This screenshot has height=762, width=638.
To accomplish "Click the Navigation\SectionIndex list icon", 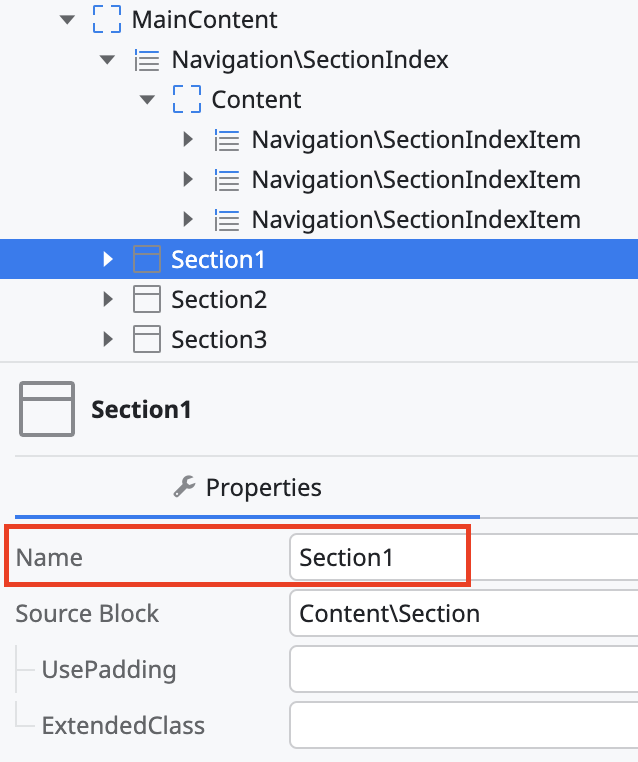I will click(x=147, y=60).
